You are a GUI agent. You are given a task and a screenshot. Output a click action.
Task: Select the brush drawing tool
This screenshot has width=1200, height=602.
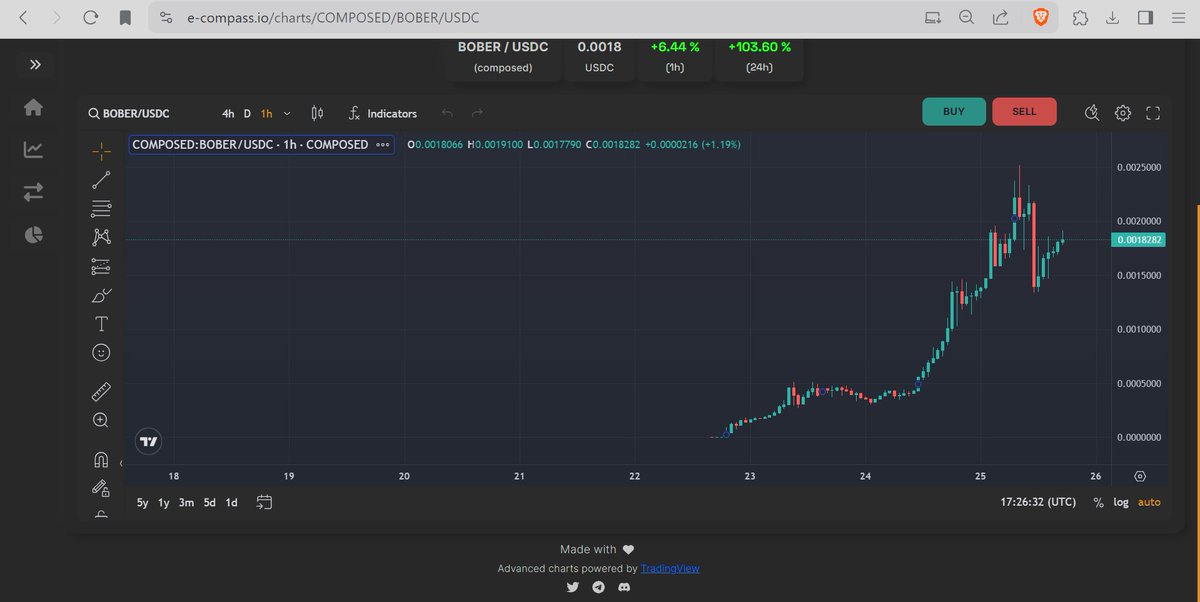click(x=100, y=295)
